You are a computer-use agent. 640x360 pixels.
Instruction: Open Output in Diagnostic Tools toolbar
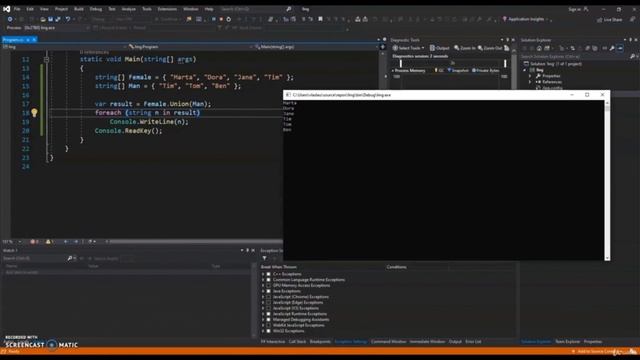coord(440,48)
